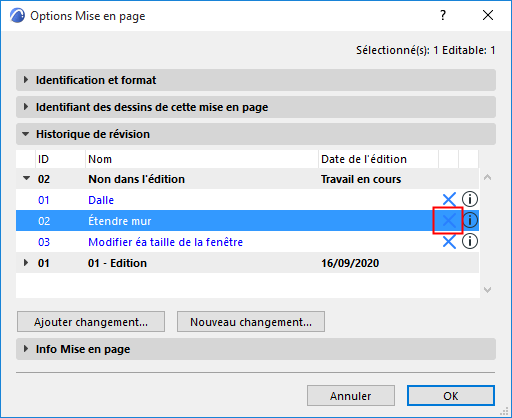512x418 pixels.
Task: Cancel with the Annuler button
Action: (351, 396)
